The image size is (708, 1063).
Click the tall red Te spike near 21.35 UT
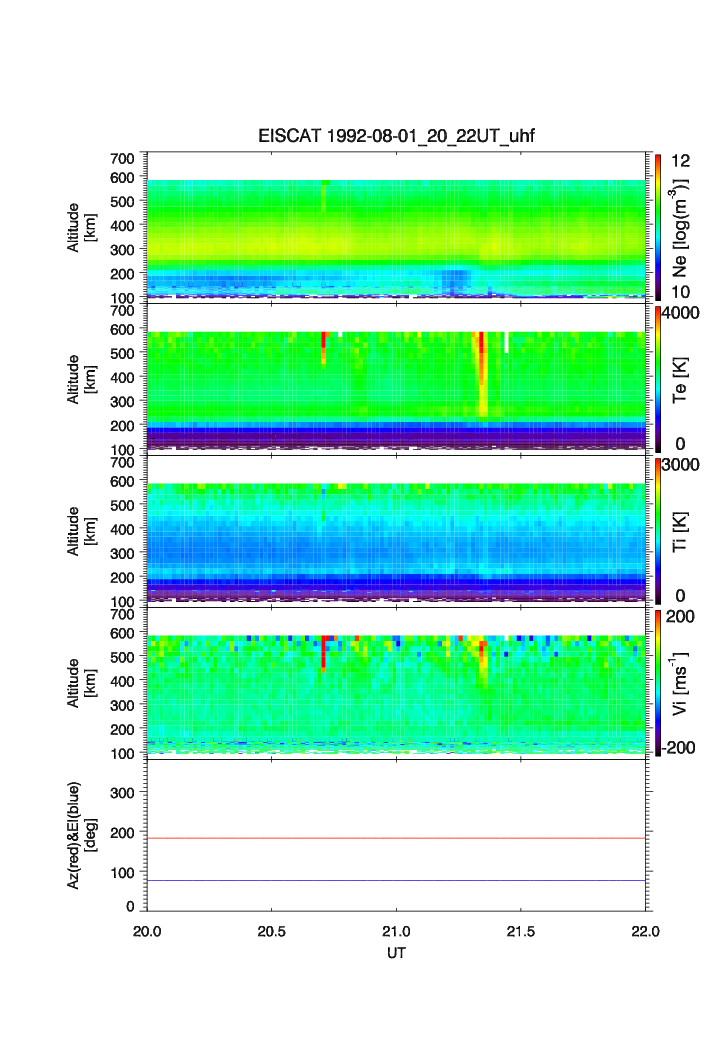pos(482,374)
